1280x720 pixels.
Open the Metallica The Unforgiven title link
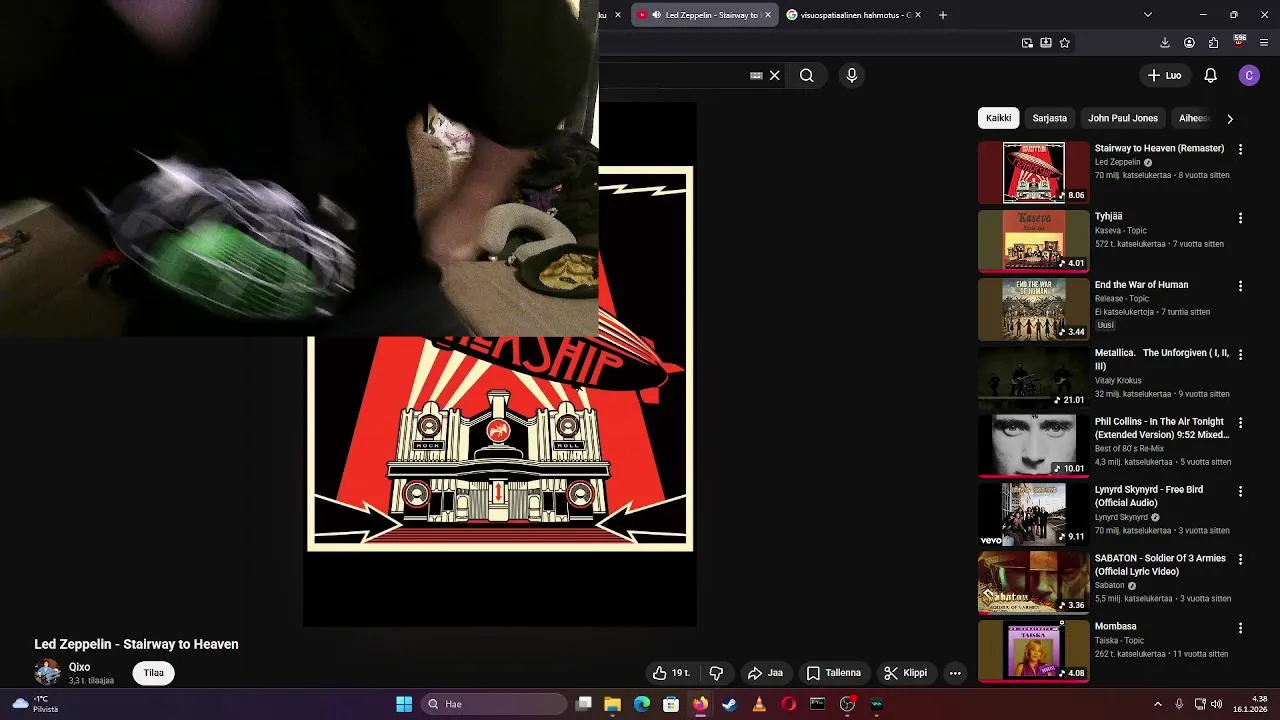point(1162,359)
